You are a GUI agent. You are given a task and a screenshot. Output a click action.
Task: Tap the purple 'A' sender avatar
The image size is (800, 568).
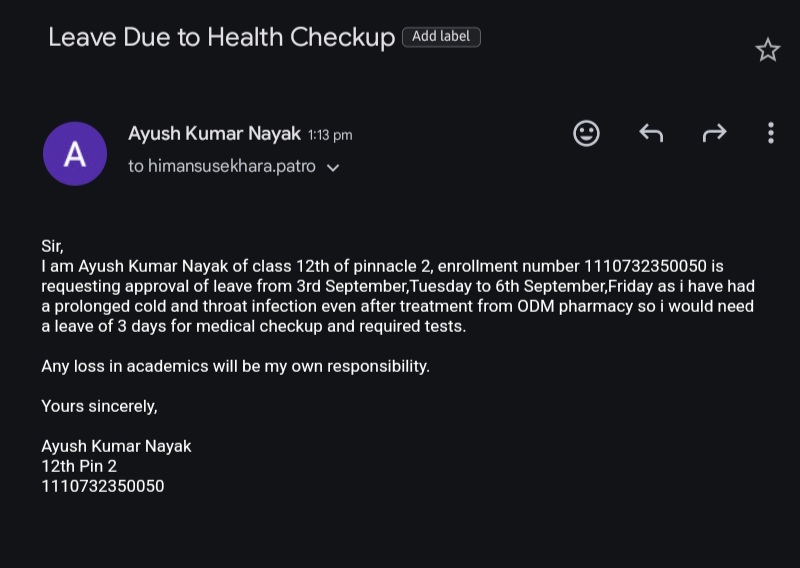tap(75, 154)
